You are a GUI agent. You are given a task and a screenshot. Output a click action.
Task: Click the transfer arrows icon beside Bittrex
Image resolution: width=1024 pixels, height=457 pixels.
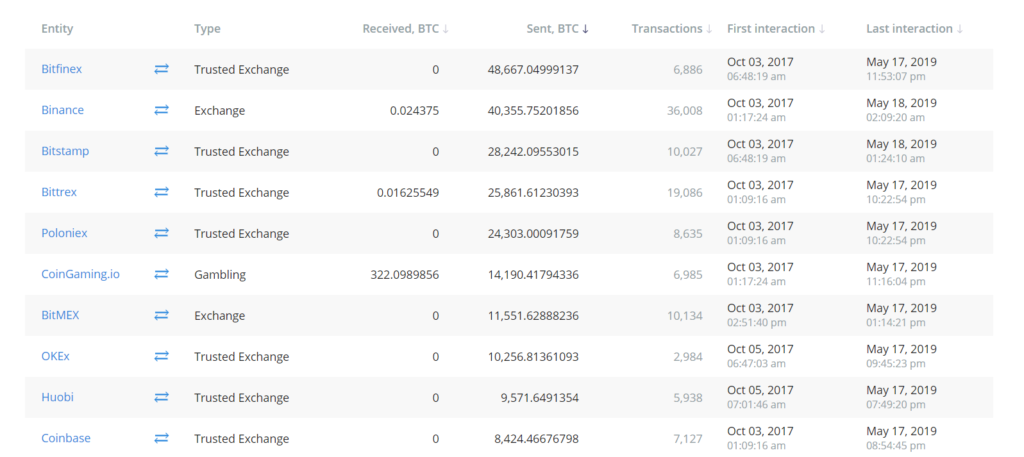click(x=161, y=192)
